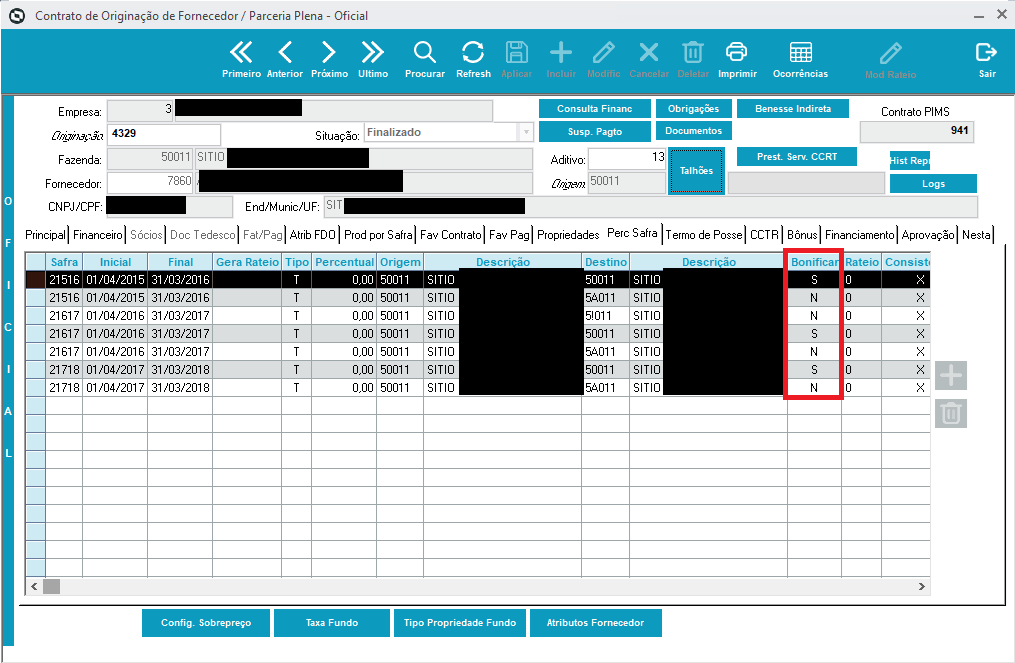Click the Bonificar column header
The height and width of the screenshot is (663, 1015).
[x=814, y=262]
